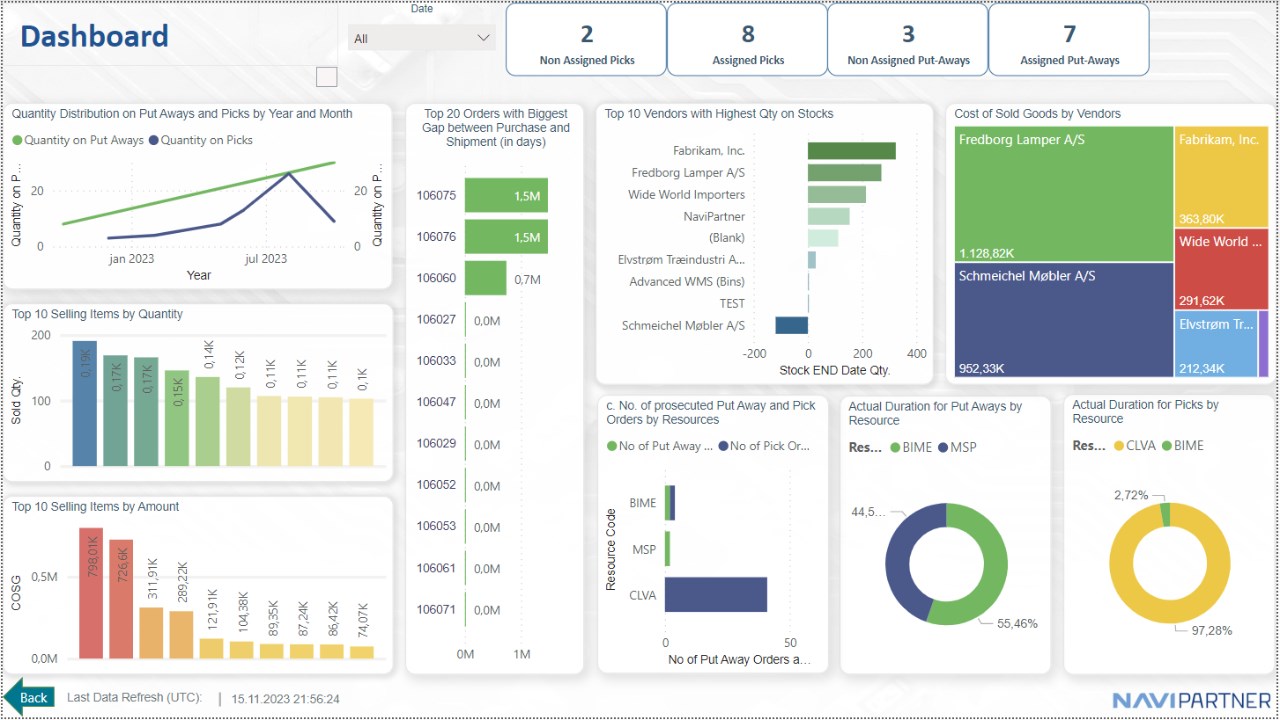The image size is (1280, 720).
Task: Click the Wide World Importers stock bar
Action: (837, 194)
